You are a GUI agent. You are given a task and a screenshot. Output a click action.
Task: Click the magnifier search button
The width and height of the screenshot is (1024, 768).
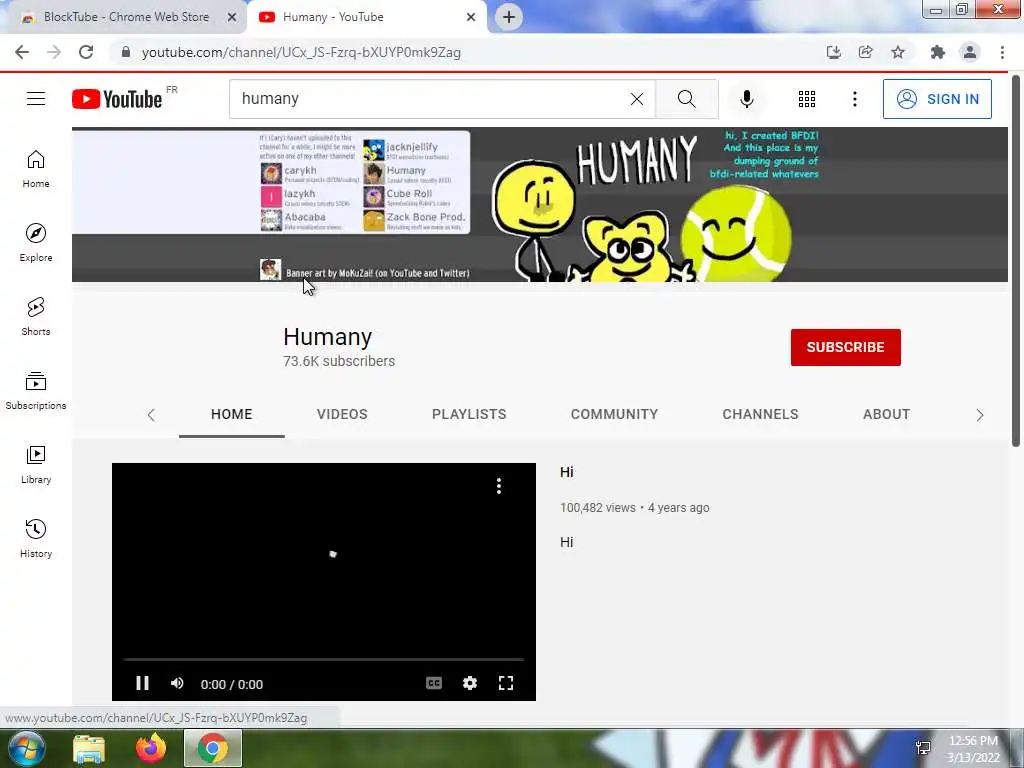[686, 99]
